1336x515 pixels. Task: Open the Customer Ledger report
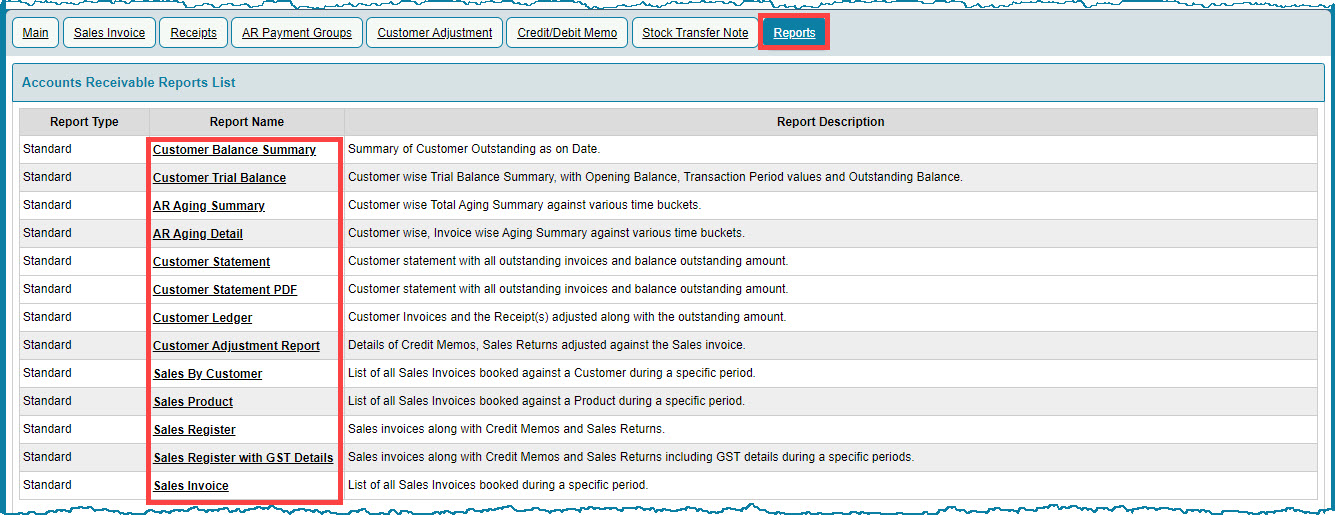tap(202, 318)
